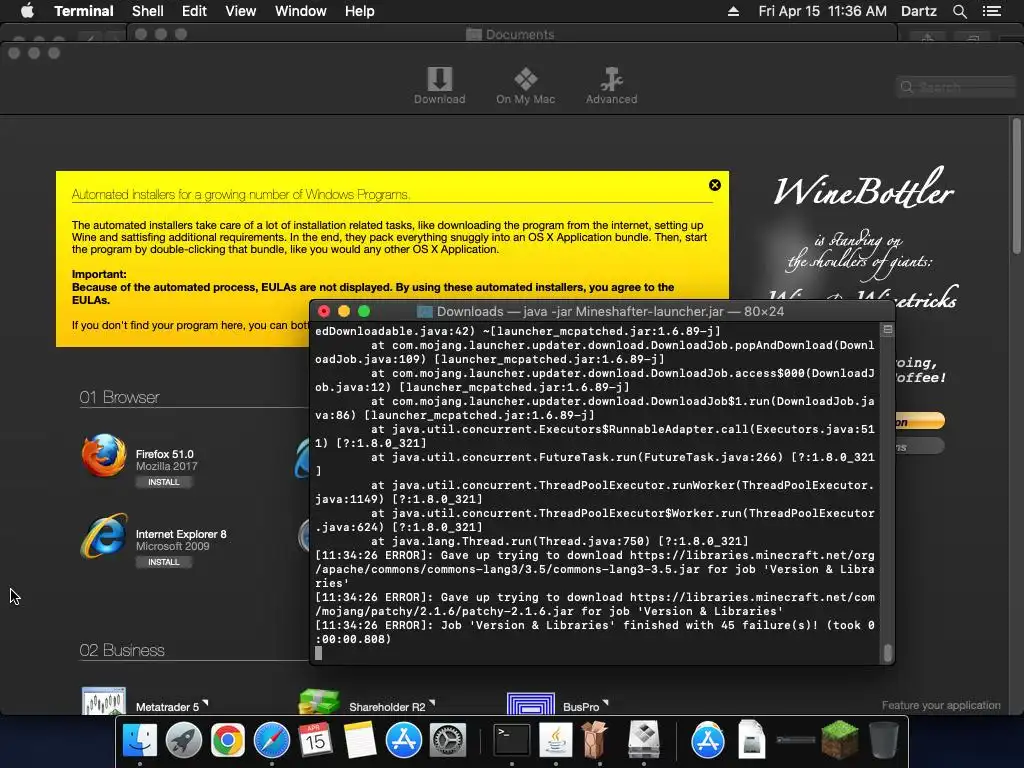Open the Trash in the Dock
1024x768 pixels.
click(883, 739)
